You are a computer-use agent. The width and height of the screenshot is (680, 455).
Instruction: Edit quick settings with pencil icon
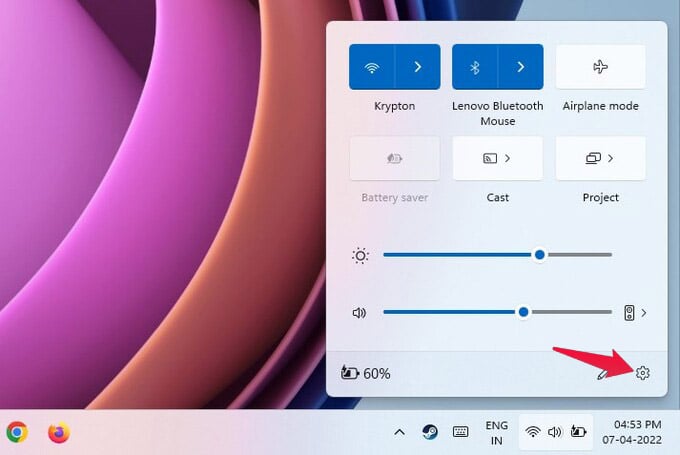602,373
